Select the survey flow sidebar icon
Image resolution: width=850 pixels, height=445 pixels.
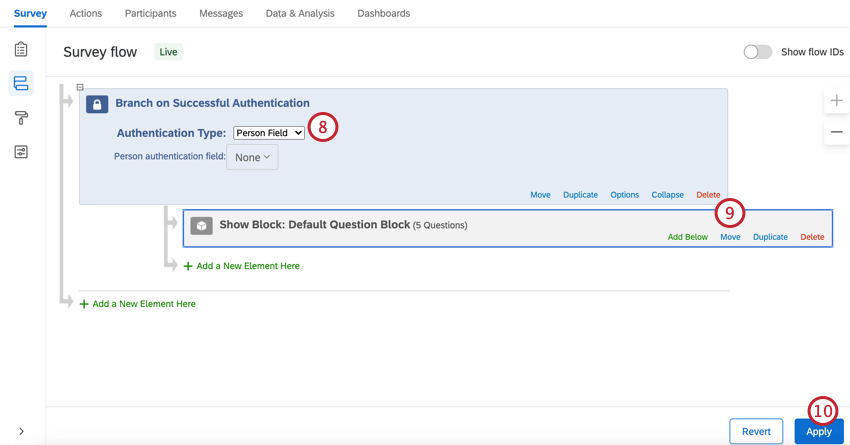21,83
